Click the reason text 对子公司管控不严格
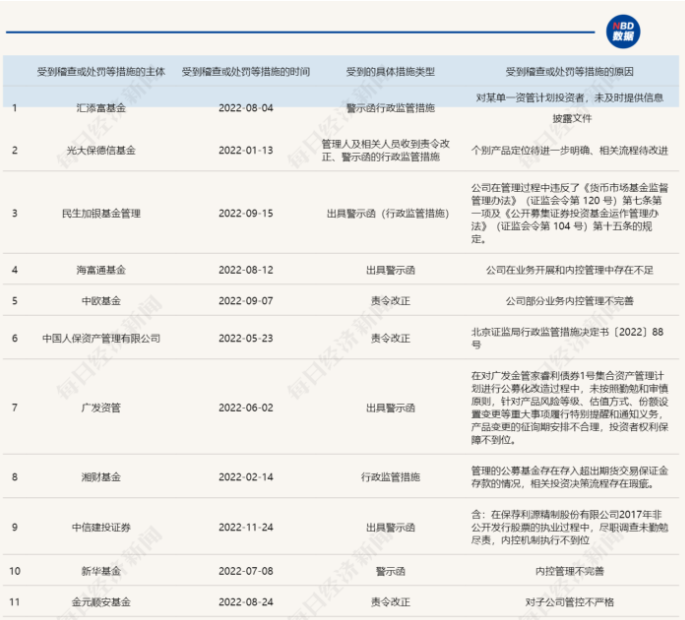Viewport: 685px width, 620px height. pyautogui.click(x=570, y=603)
